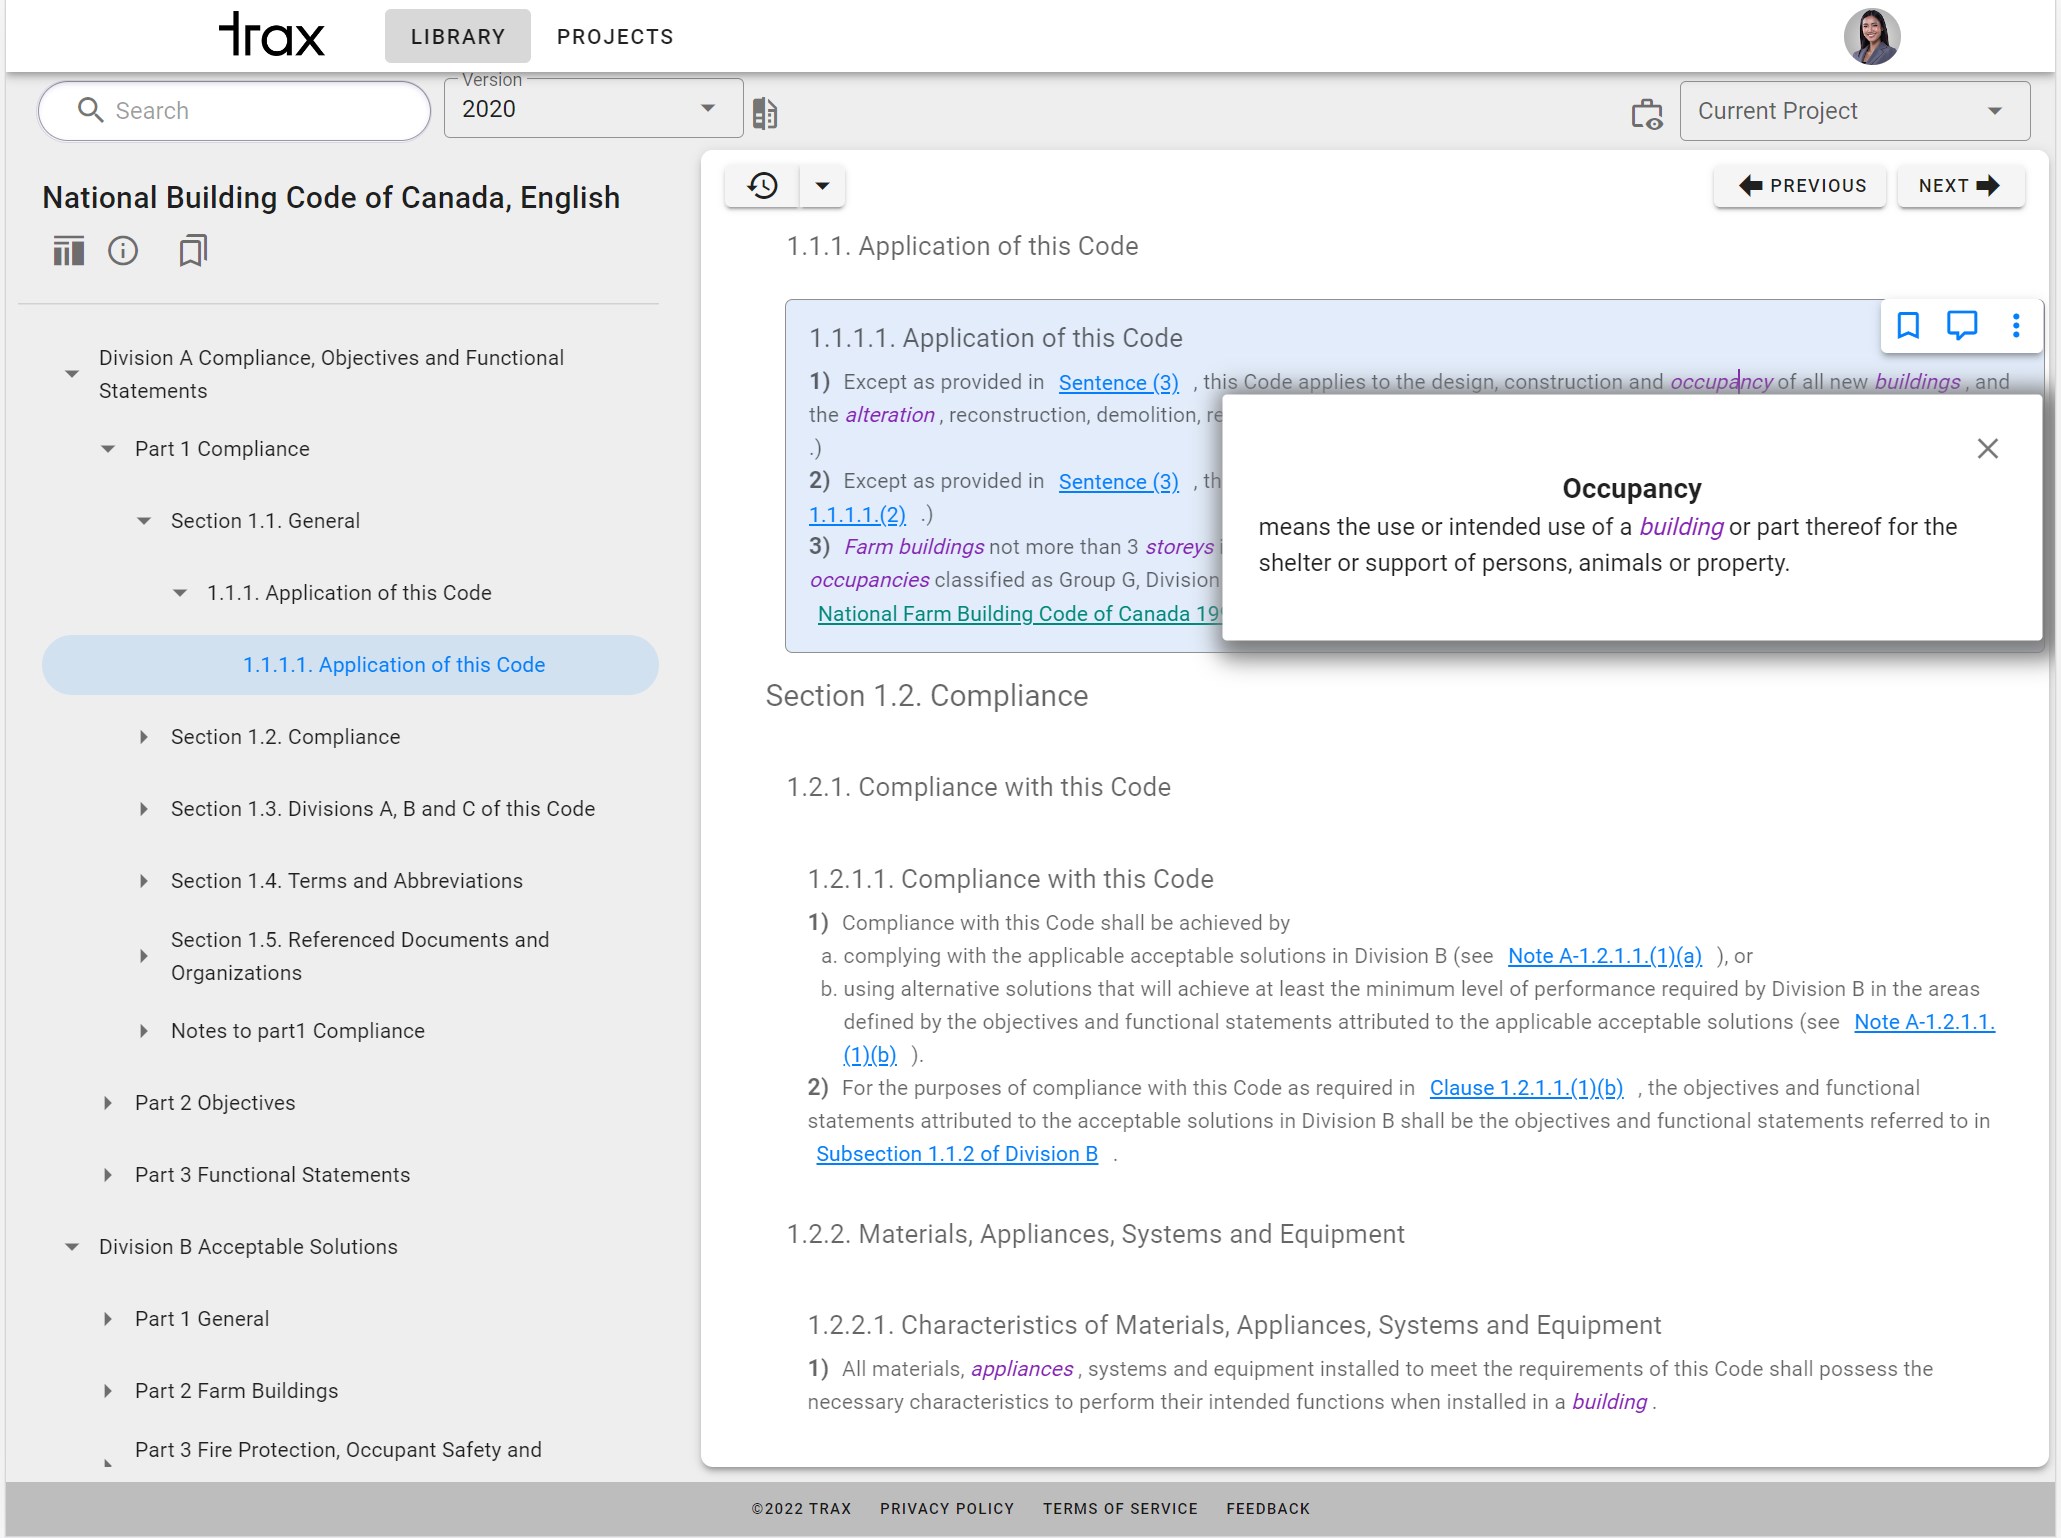Click the Next button
Screen dimensions: 2061x1538
[1959, 186]
